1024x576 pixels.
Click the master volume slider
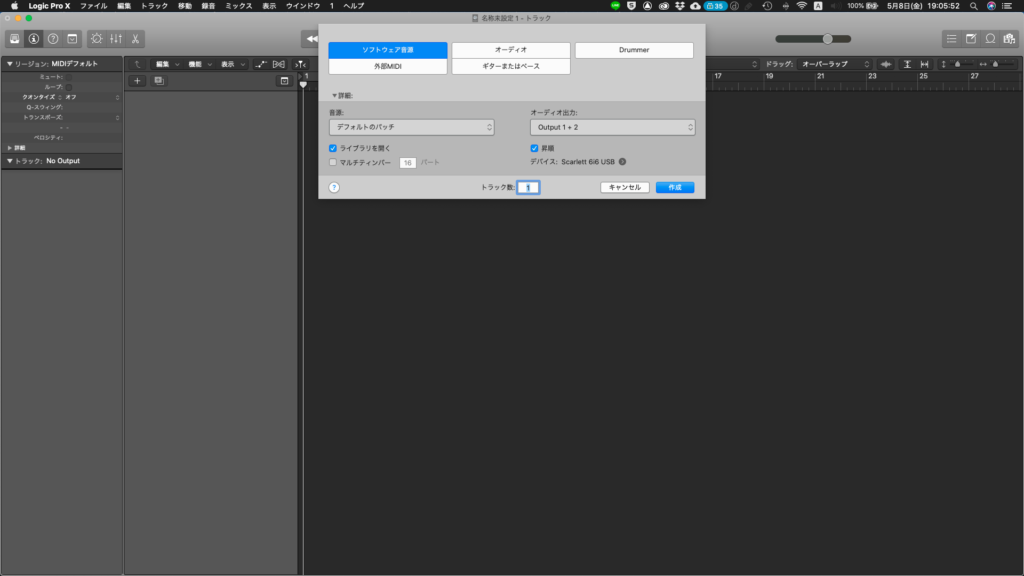827,39
